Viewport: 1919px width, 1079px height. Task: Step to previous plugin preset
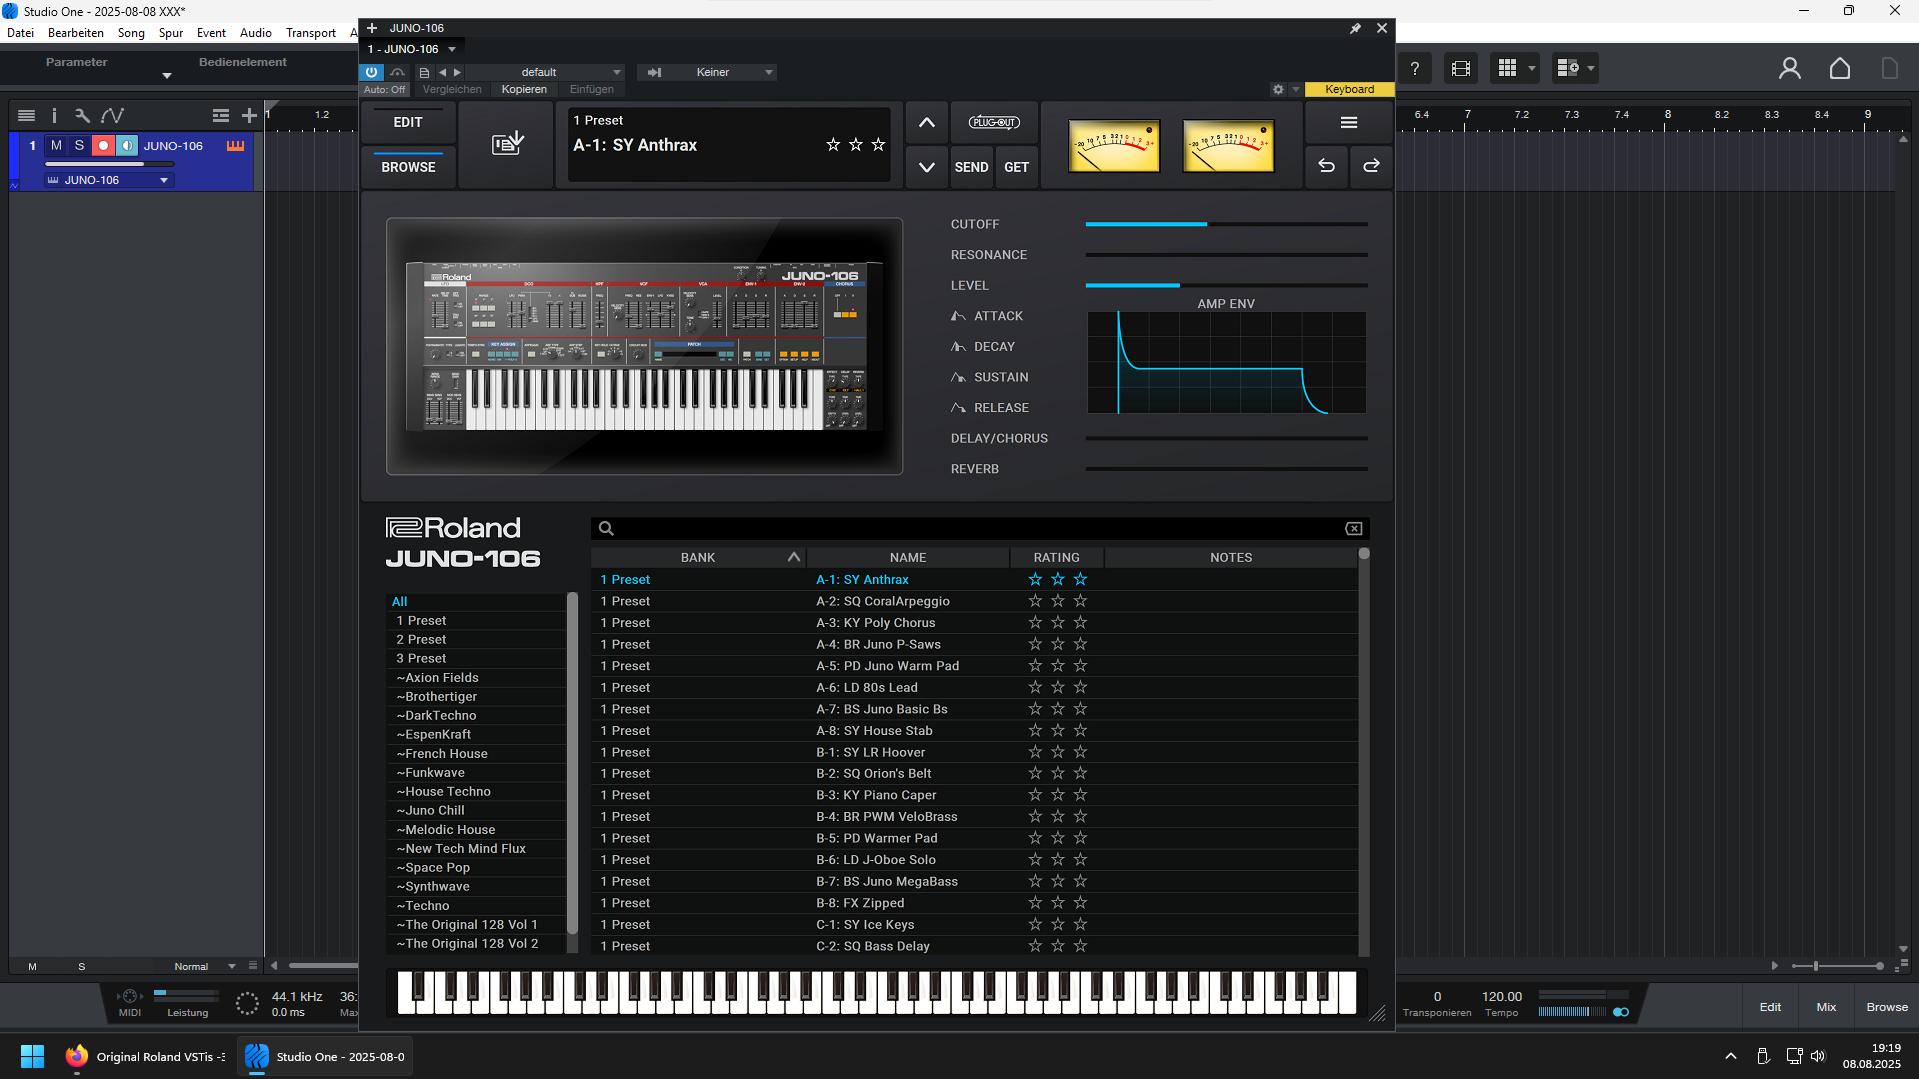(x=442, y=72)
